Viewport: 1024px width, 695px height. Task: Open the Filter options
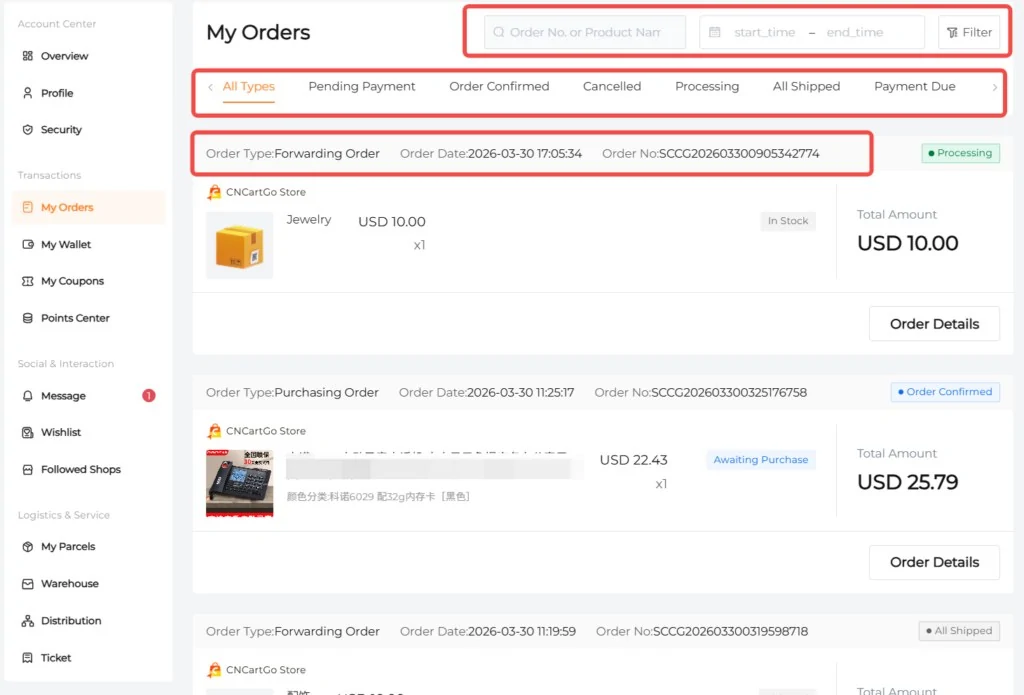pyautogui.click(x=969, y=32)
